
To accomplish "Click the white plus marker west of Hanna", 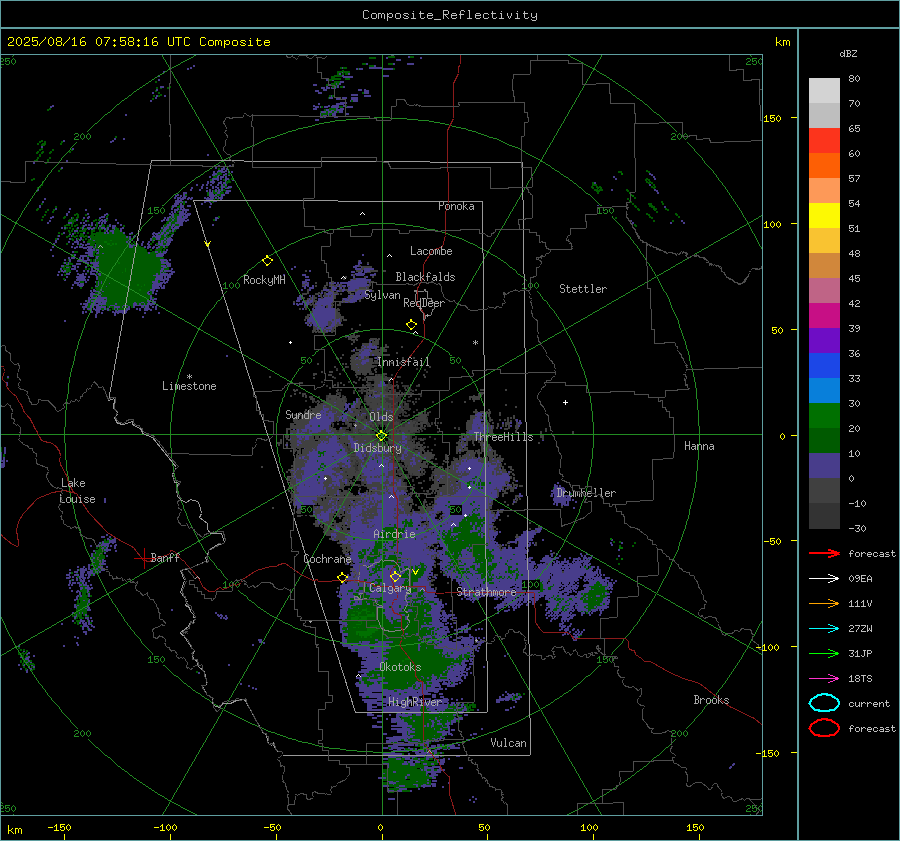I will click(565, 402).
